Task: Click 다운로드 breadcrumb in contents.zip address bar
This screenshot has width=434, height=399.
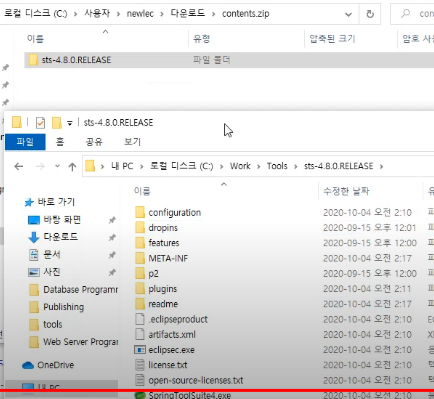Action: point(188,13)
